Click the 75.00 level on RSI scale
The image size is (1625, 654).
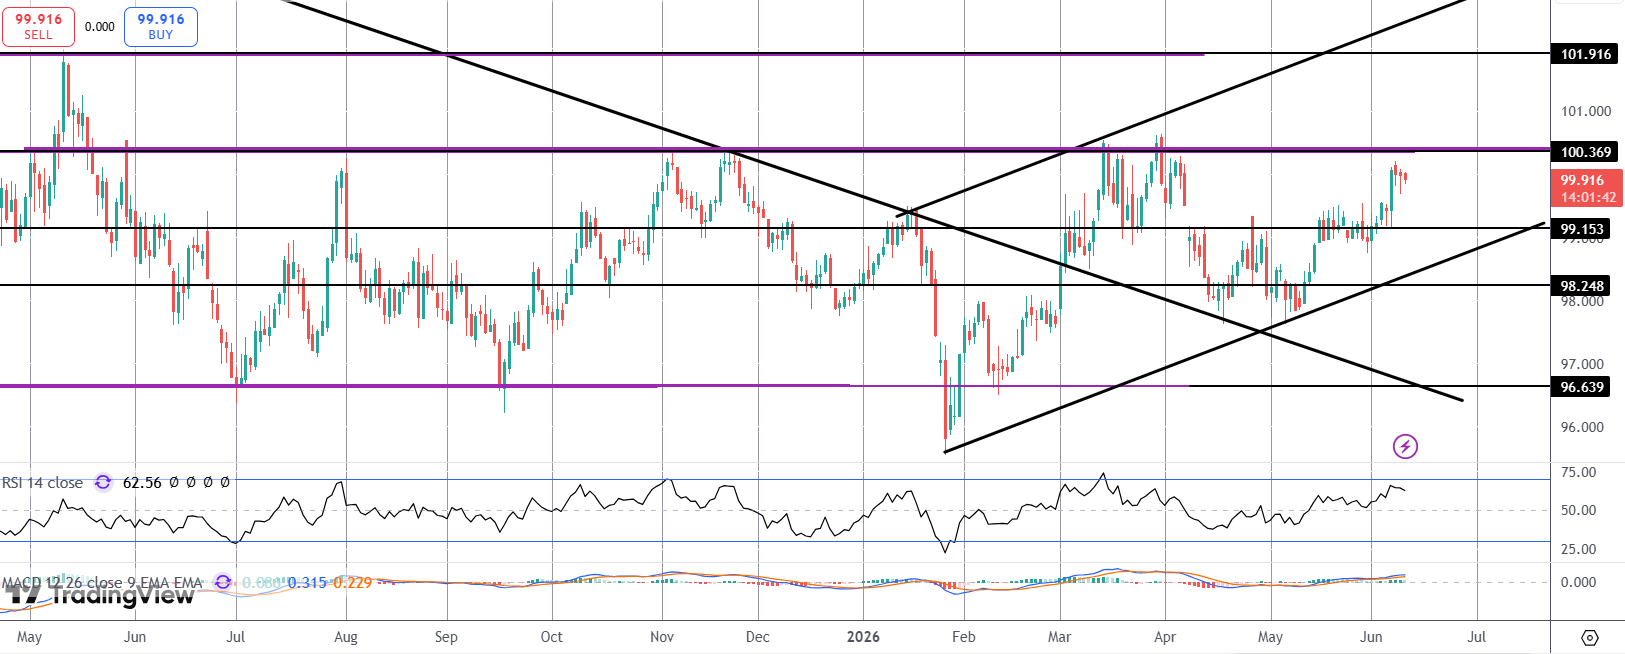pyautogui.click(x=1579, y=472)
